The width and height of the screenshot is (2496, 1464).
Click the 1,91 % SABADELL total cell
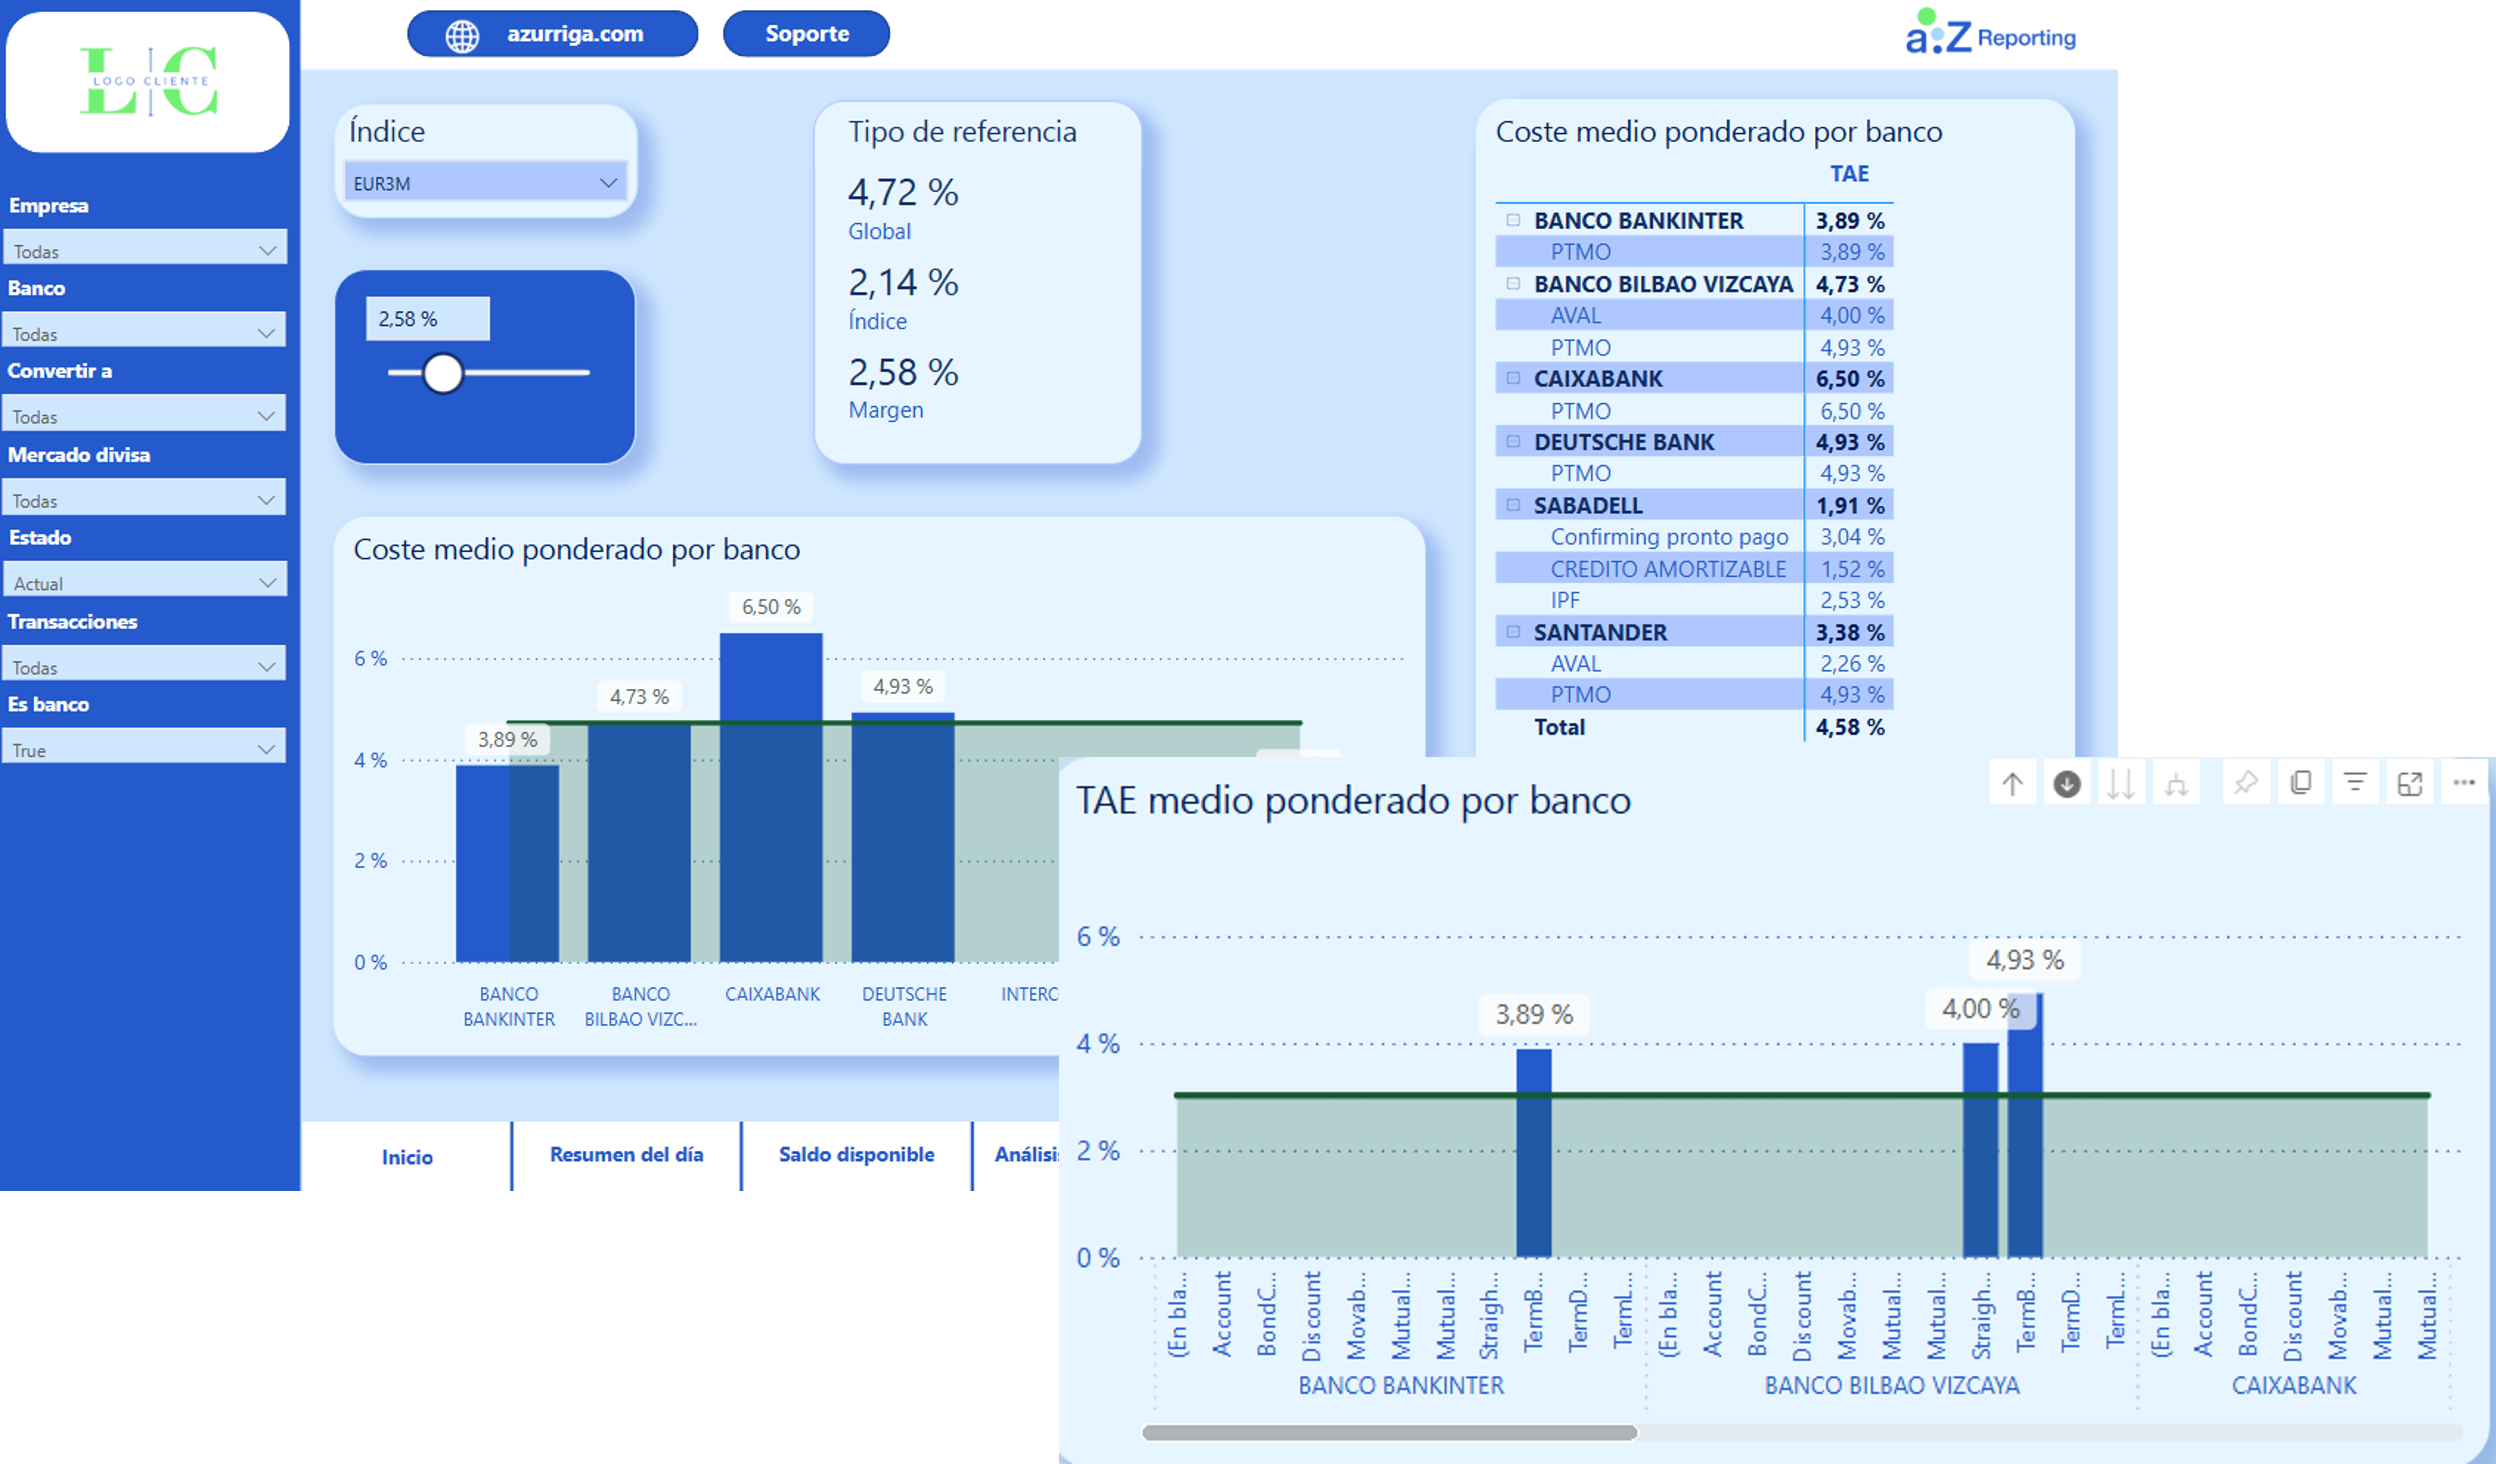1849,506
